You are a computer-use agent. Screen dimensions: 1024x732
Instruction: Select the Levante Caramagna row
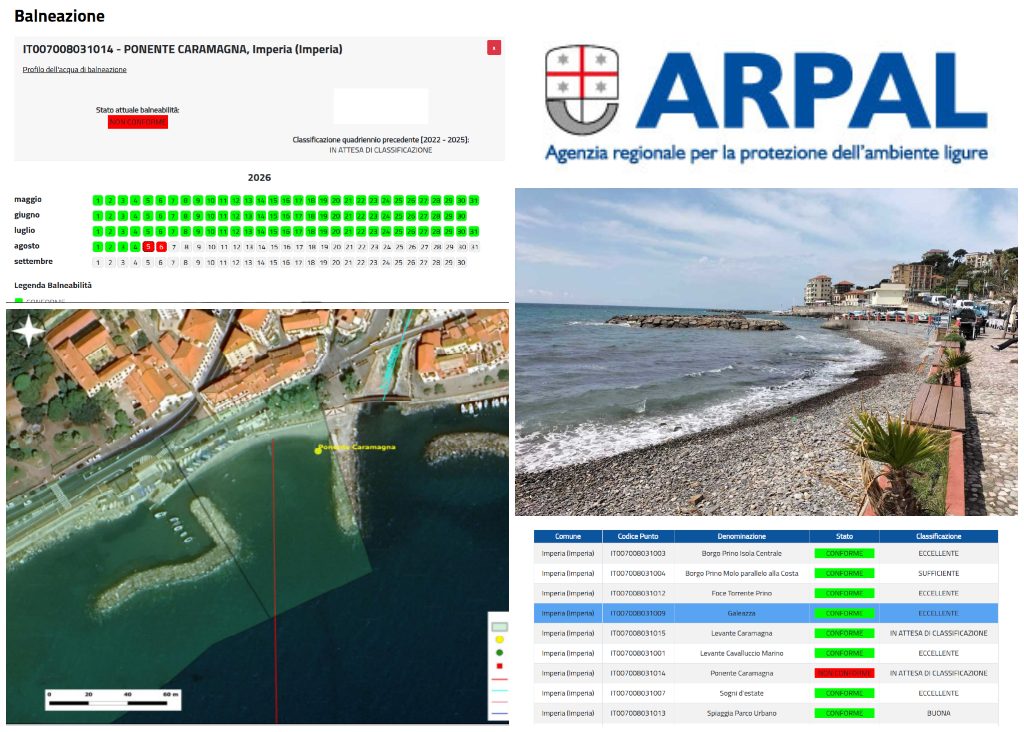[766, 633]
